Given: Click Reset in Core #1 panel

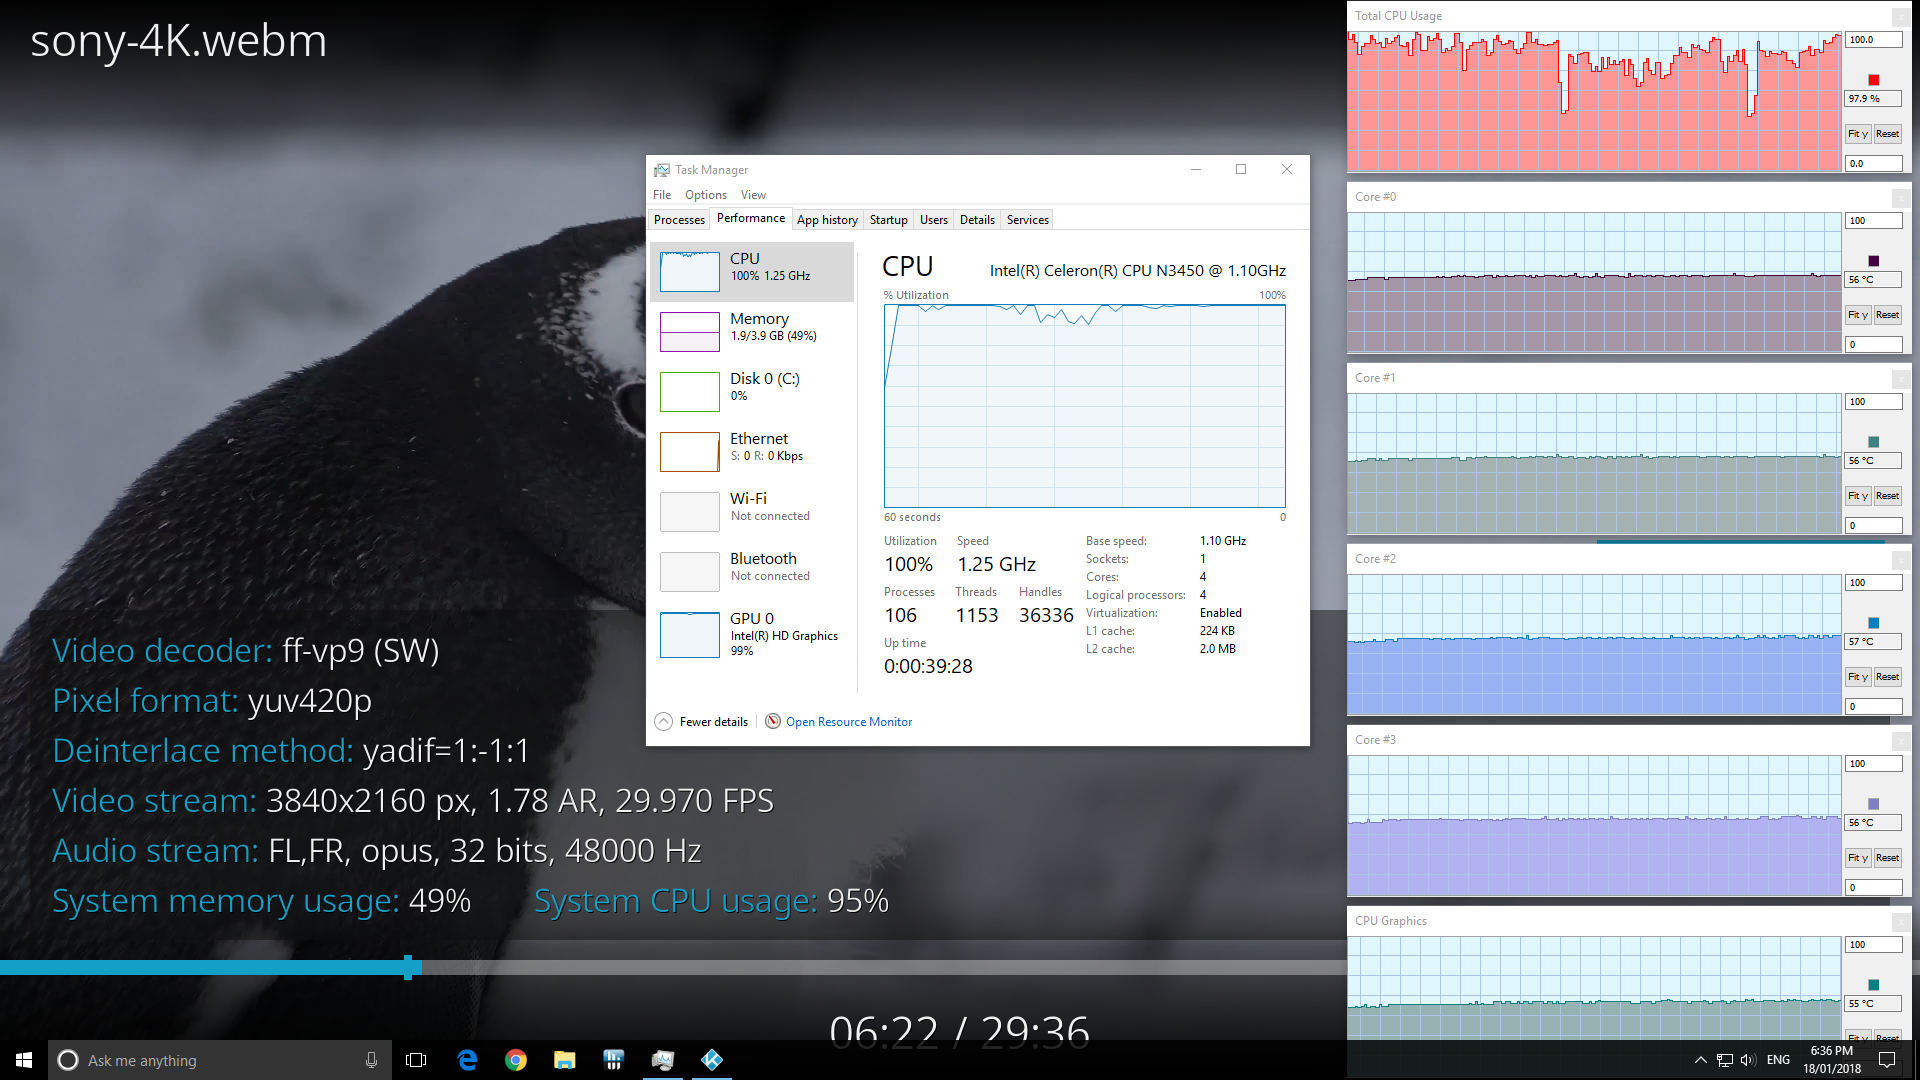Looking at the screenshot, I should [1887, 496].
